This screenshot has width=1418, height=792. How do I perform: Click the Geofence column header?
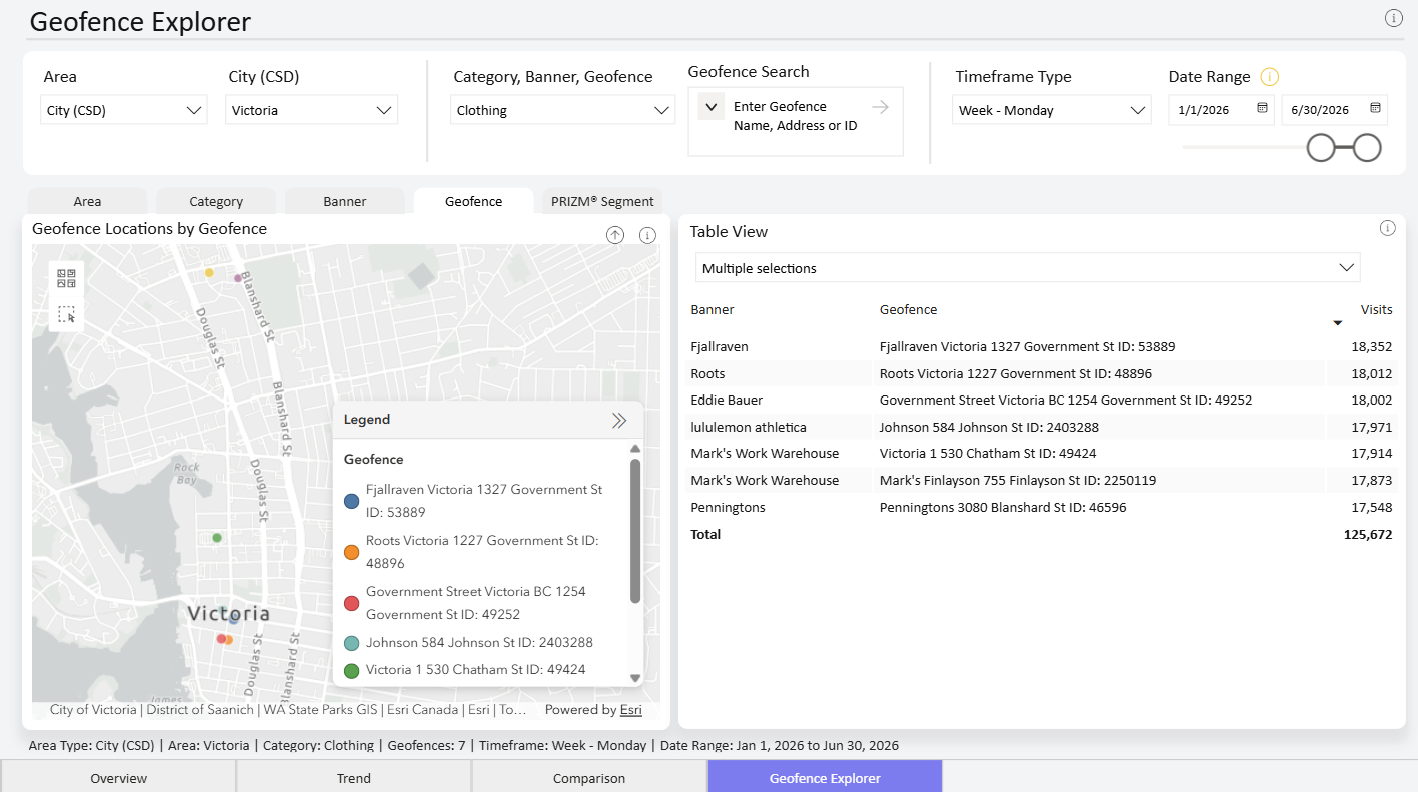click(x=908, y=309)
